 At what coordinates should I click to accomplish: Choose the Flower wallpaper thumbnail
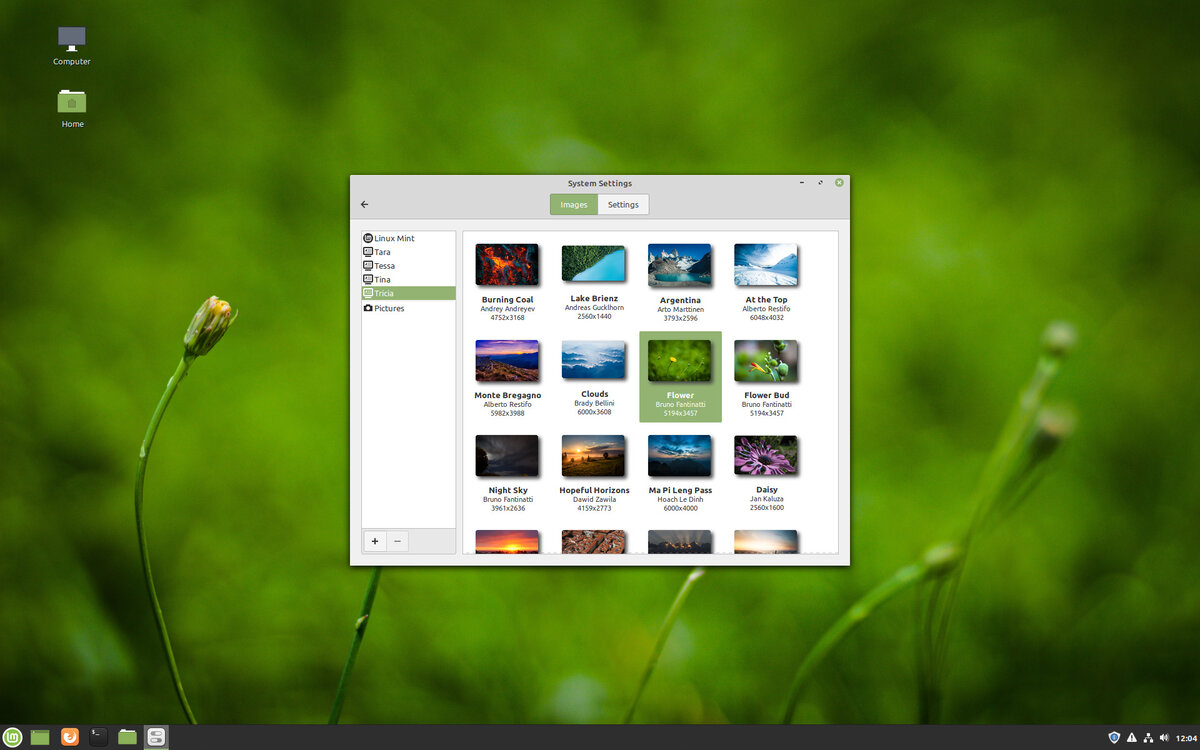click(680, 361)
